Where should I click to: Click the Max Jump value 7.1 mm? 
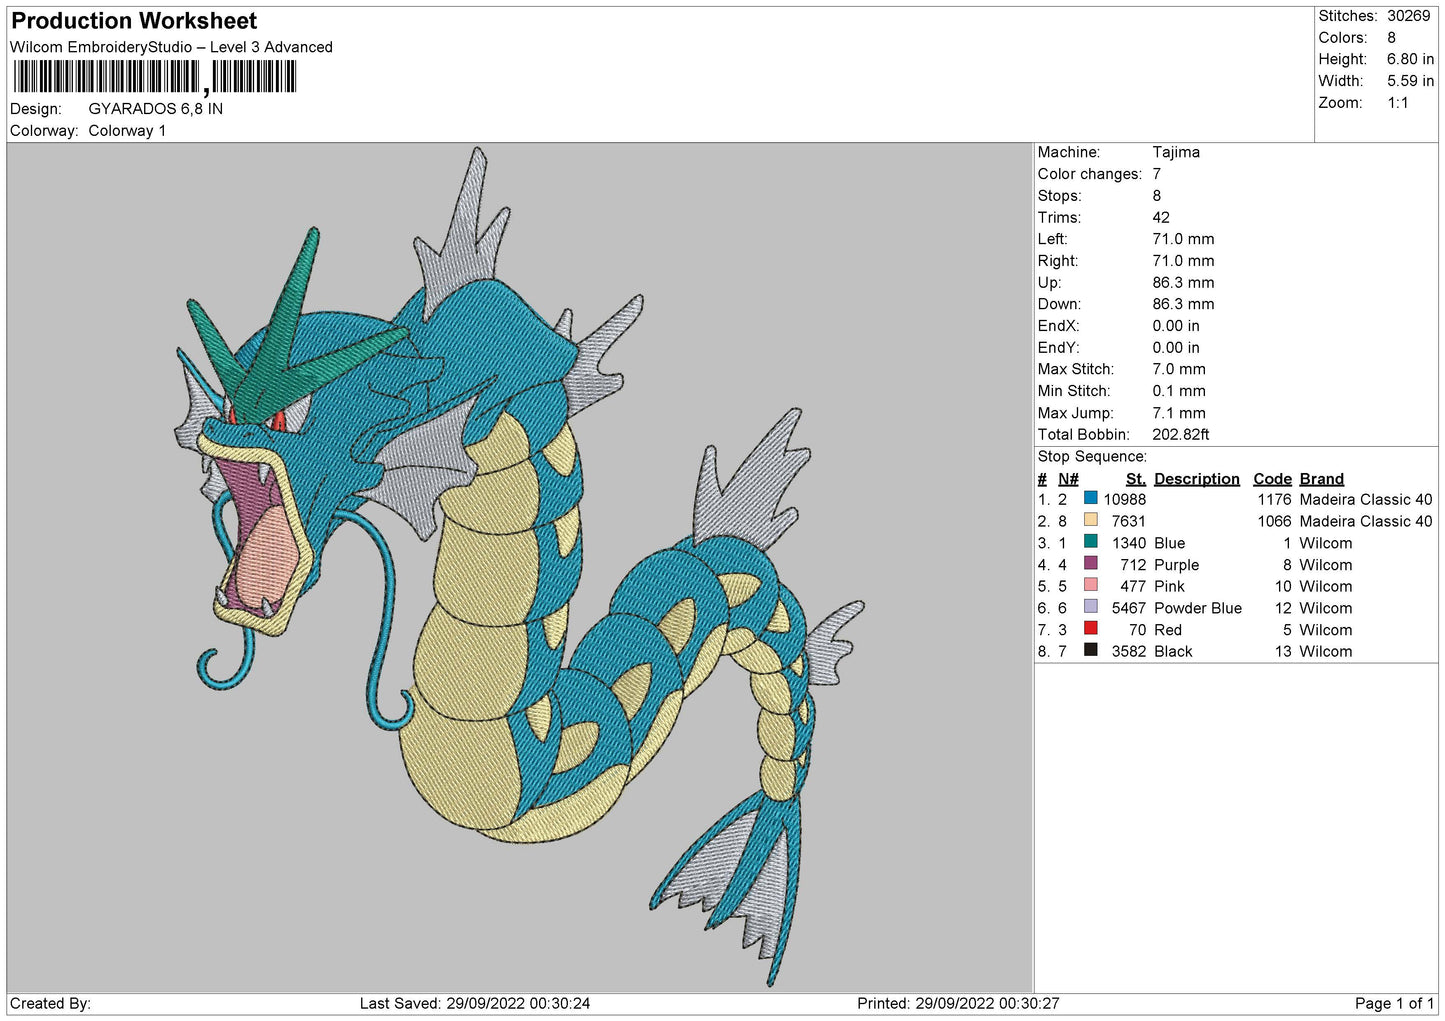(1179, 413)
